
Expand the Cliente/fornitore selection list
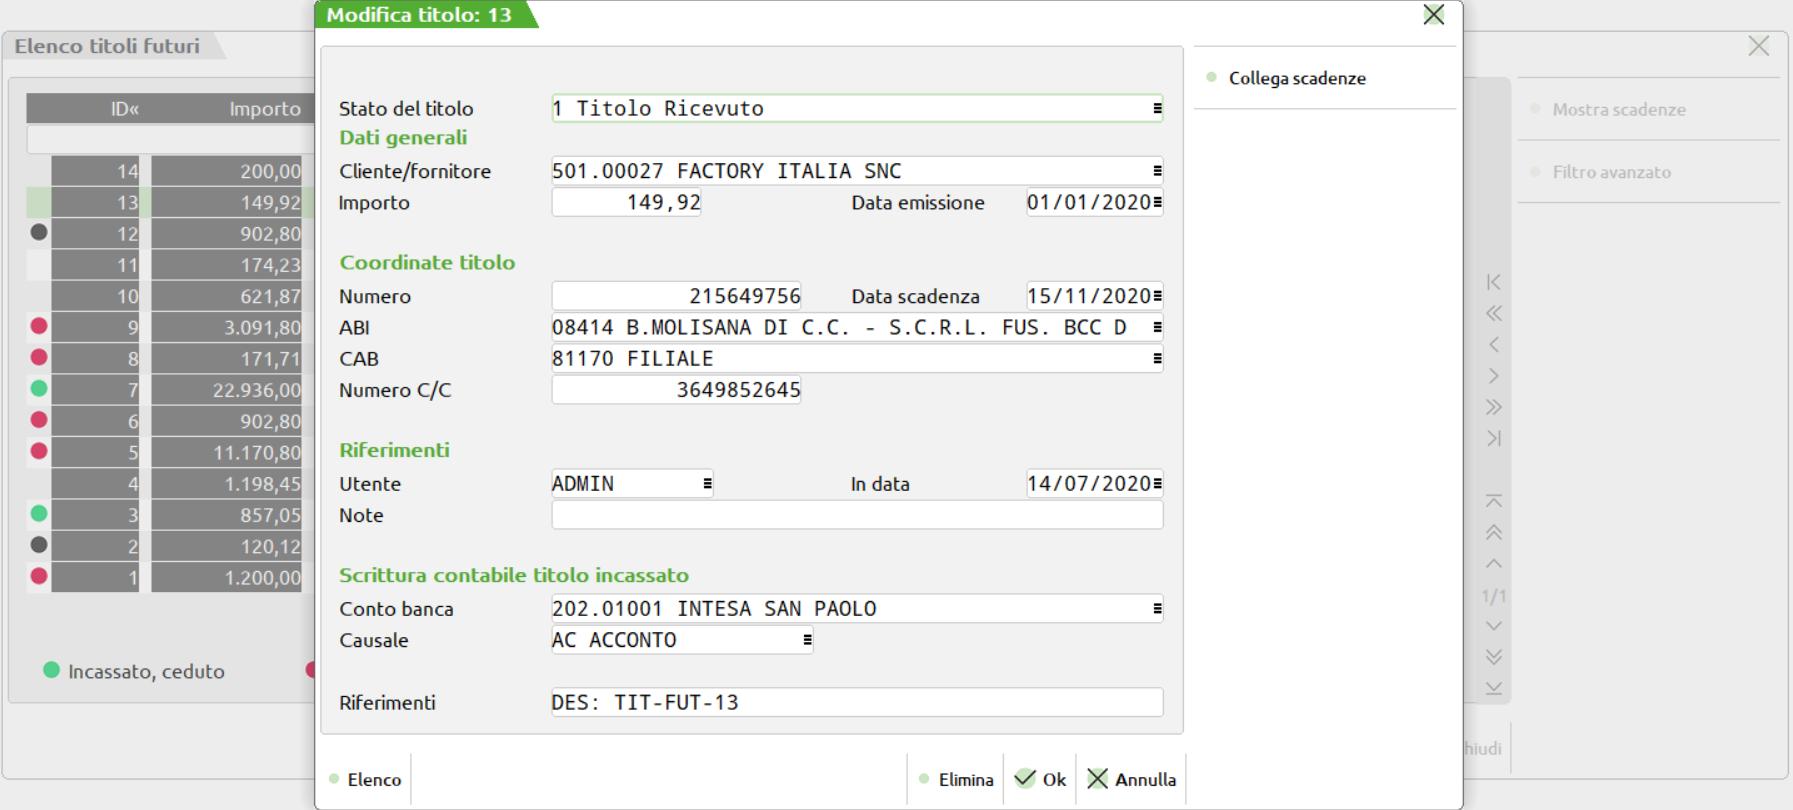[x=1157, y=171]
